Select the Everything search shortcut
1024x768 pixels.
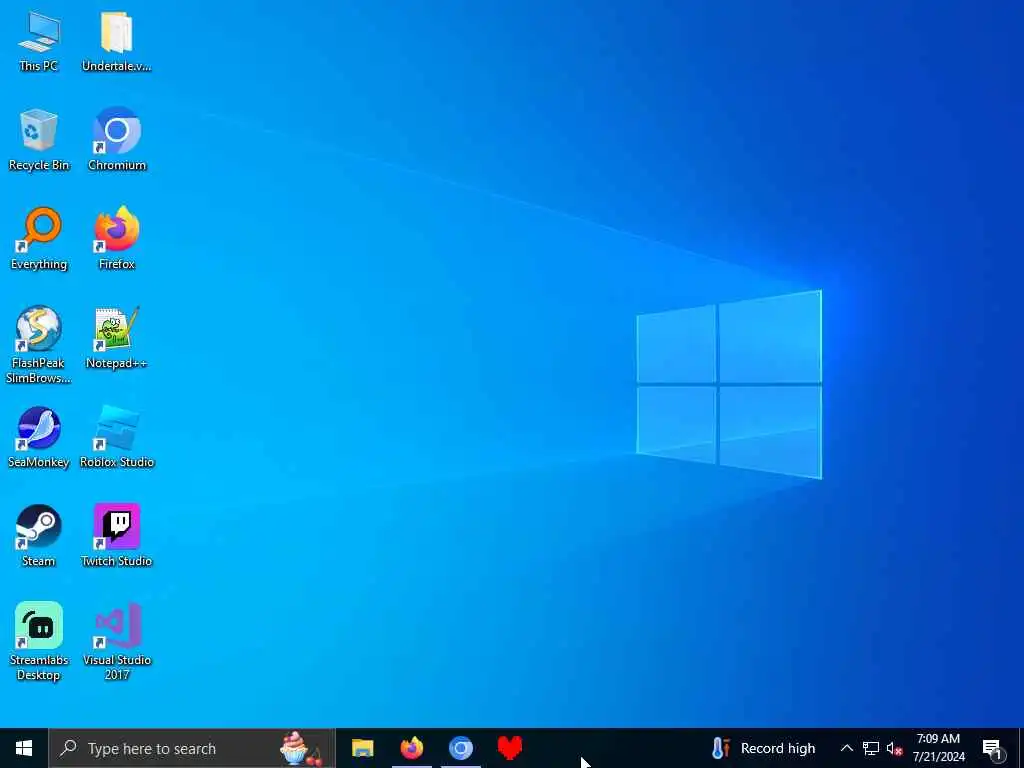coord(39,239)
